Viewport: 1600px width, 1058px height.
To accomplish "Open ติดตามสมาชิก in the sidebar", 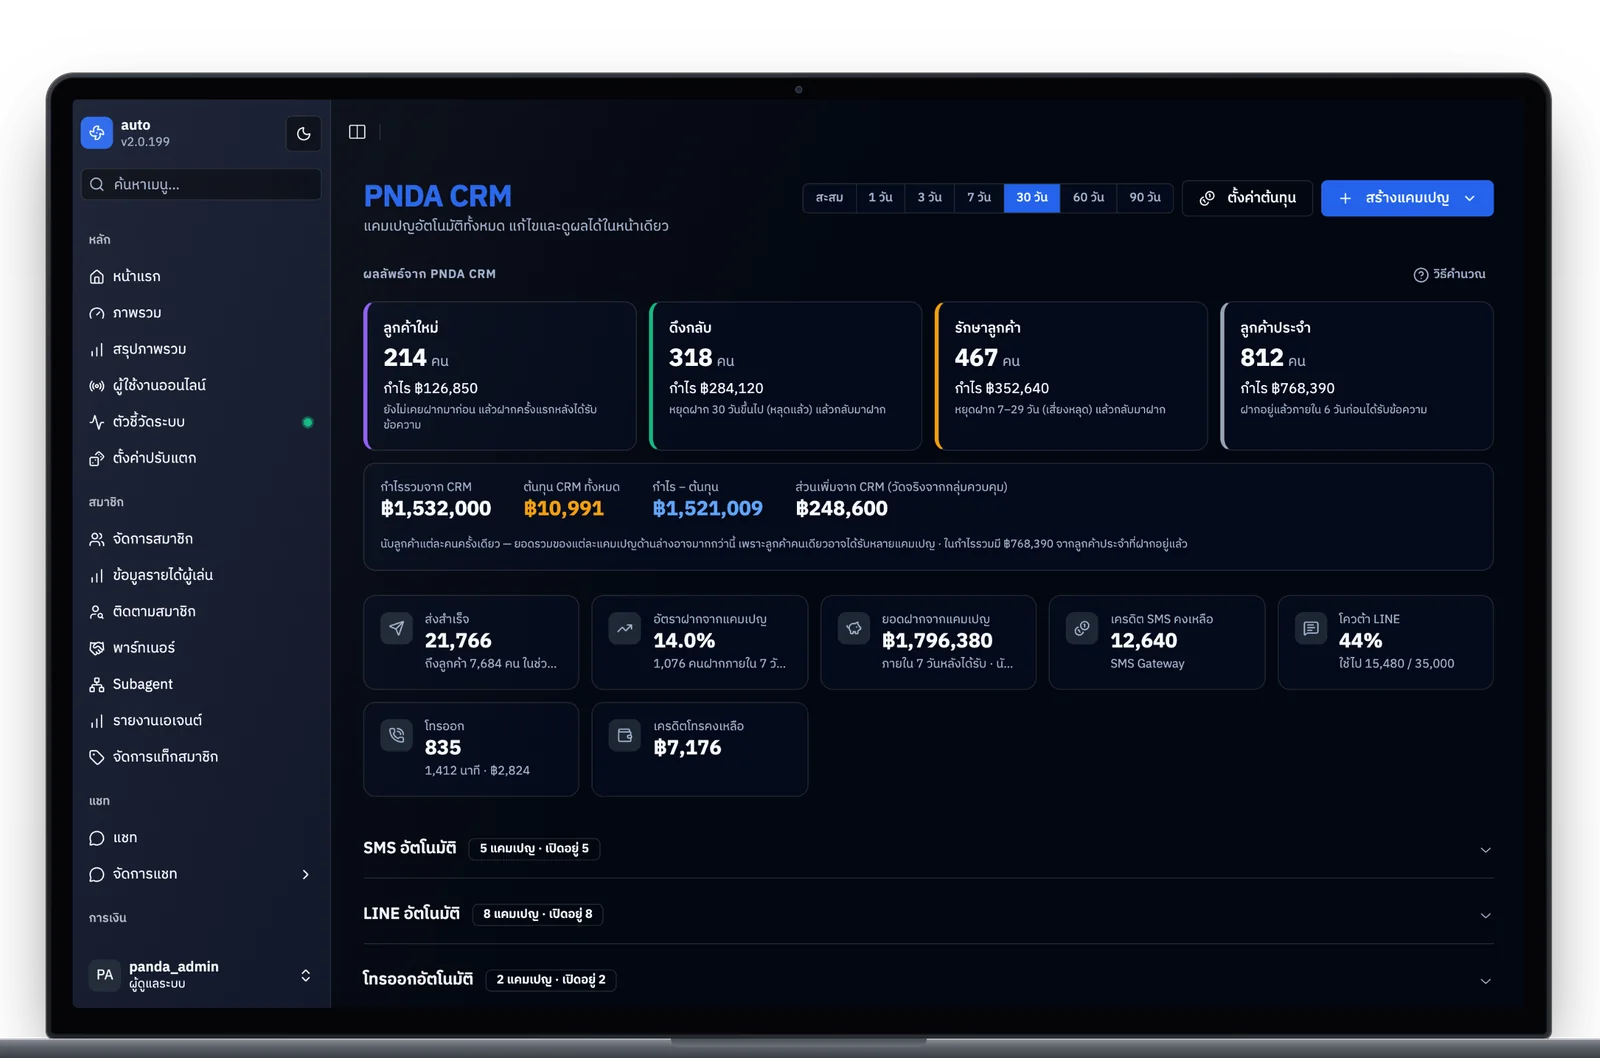I will [201, 611].
